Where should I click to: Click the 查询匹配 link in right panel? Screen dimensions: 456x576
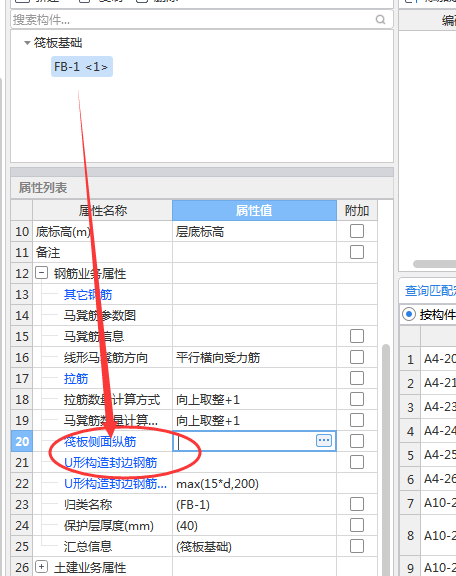pos(430,291)
